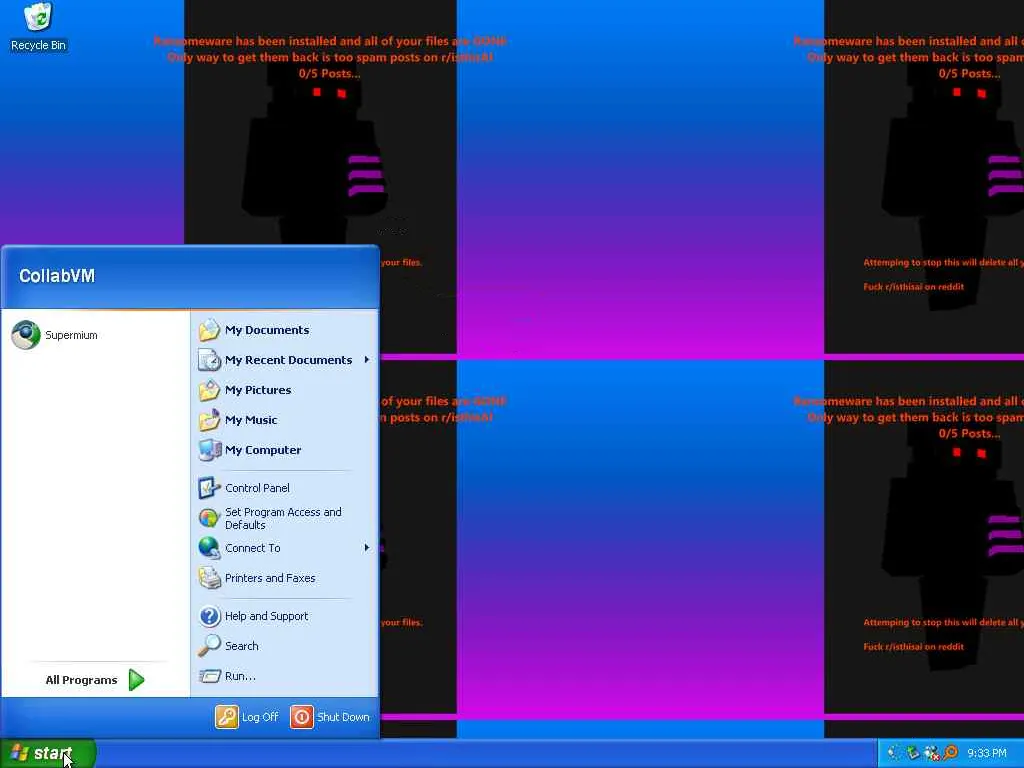The image size is (1024, 768).
Task: Click the green start button
Action: (48, 754)
